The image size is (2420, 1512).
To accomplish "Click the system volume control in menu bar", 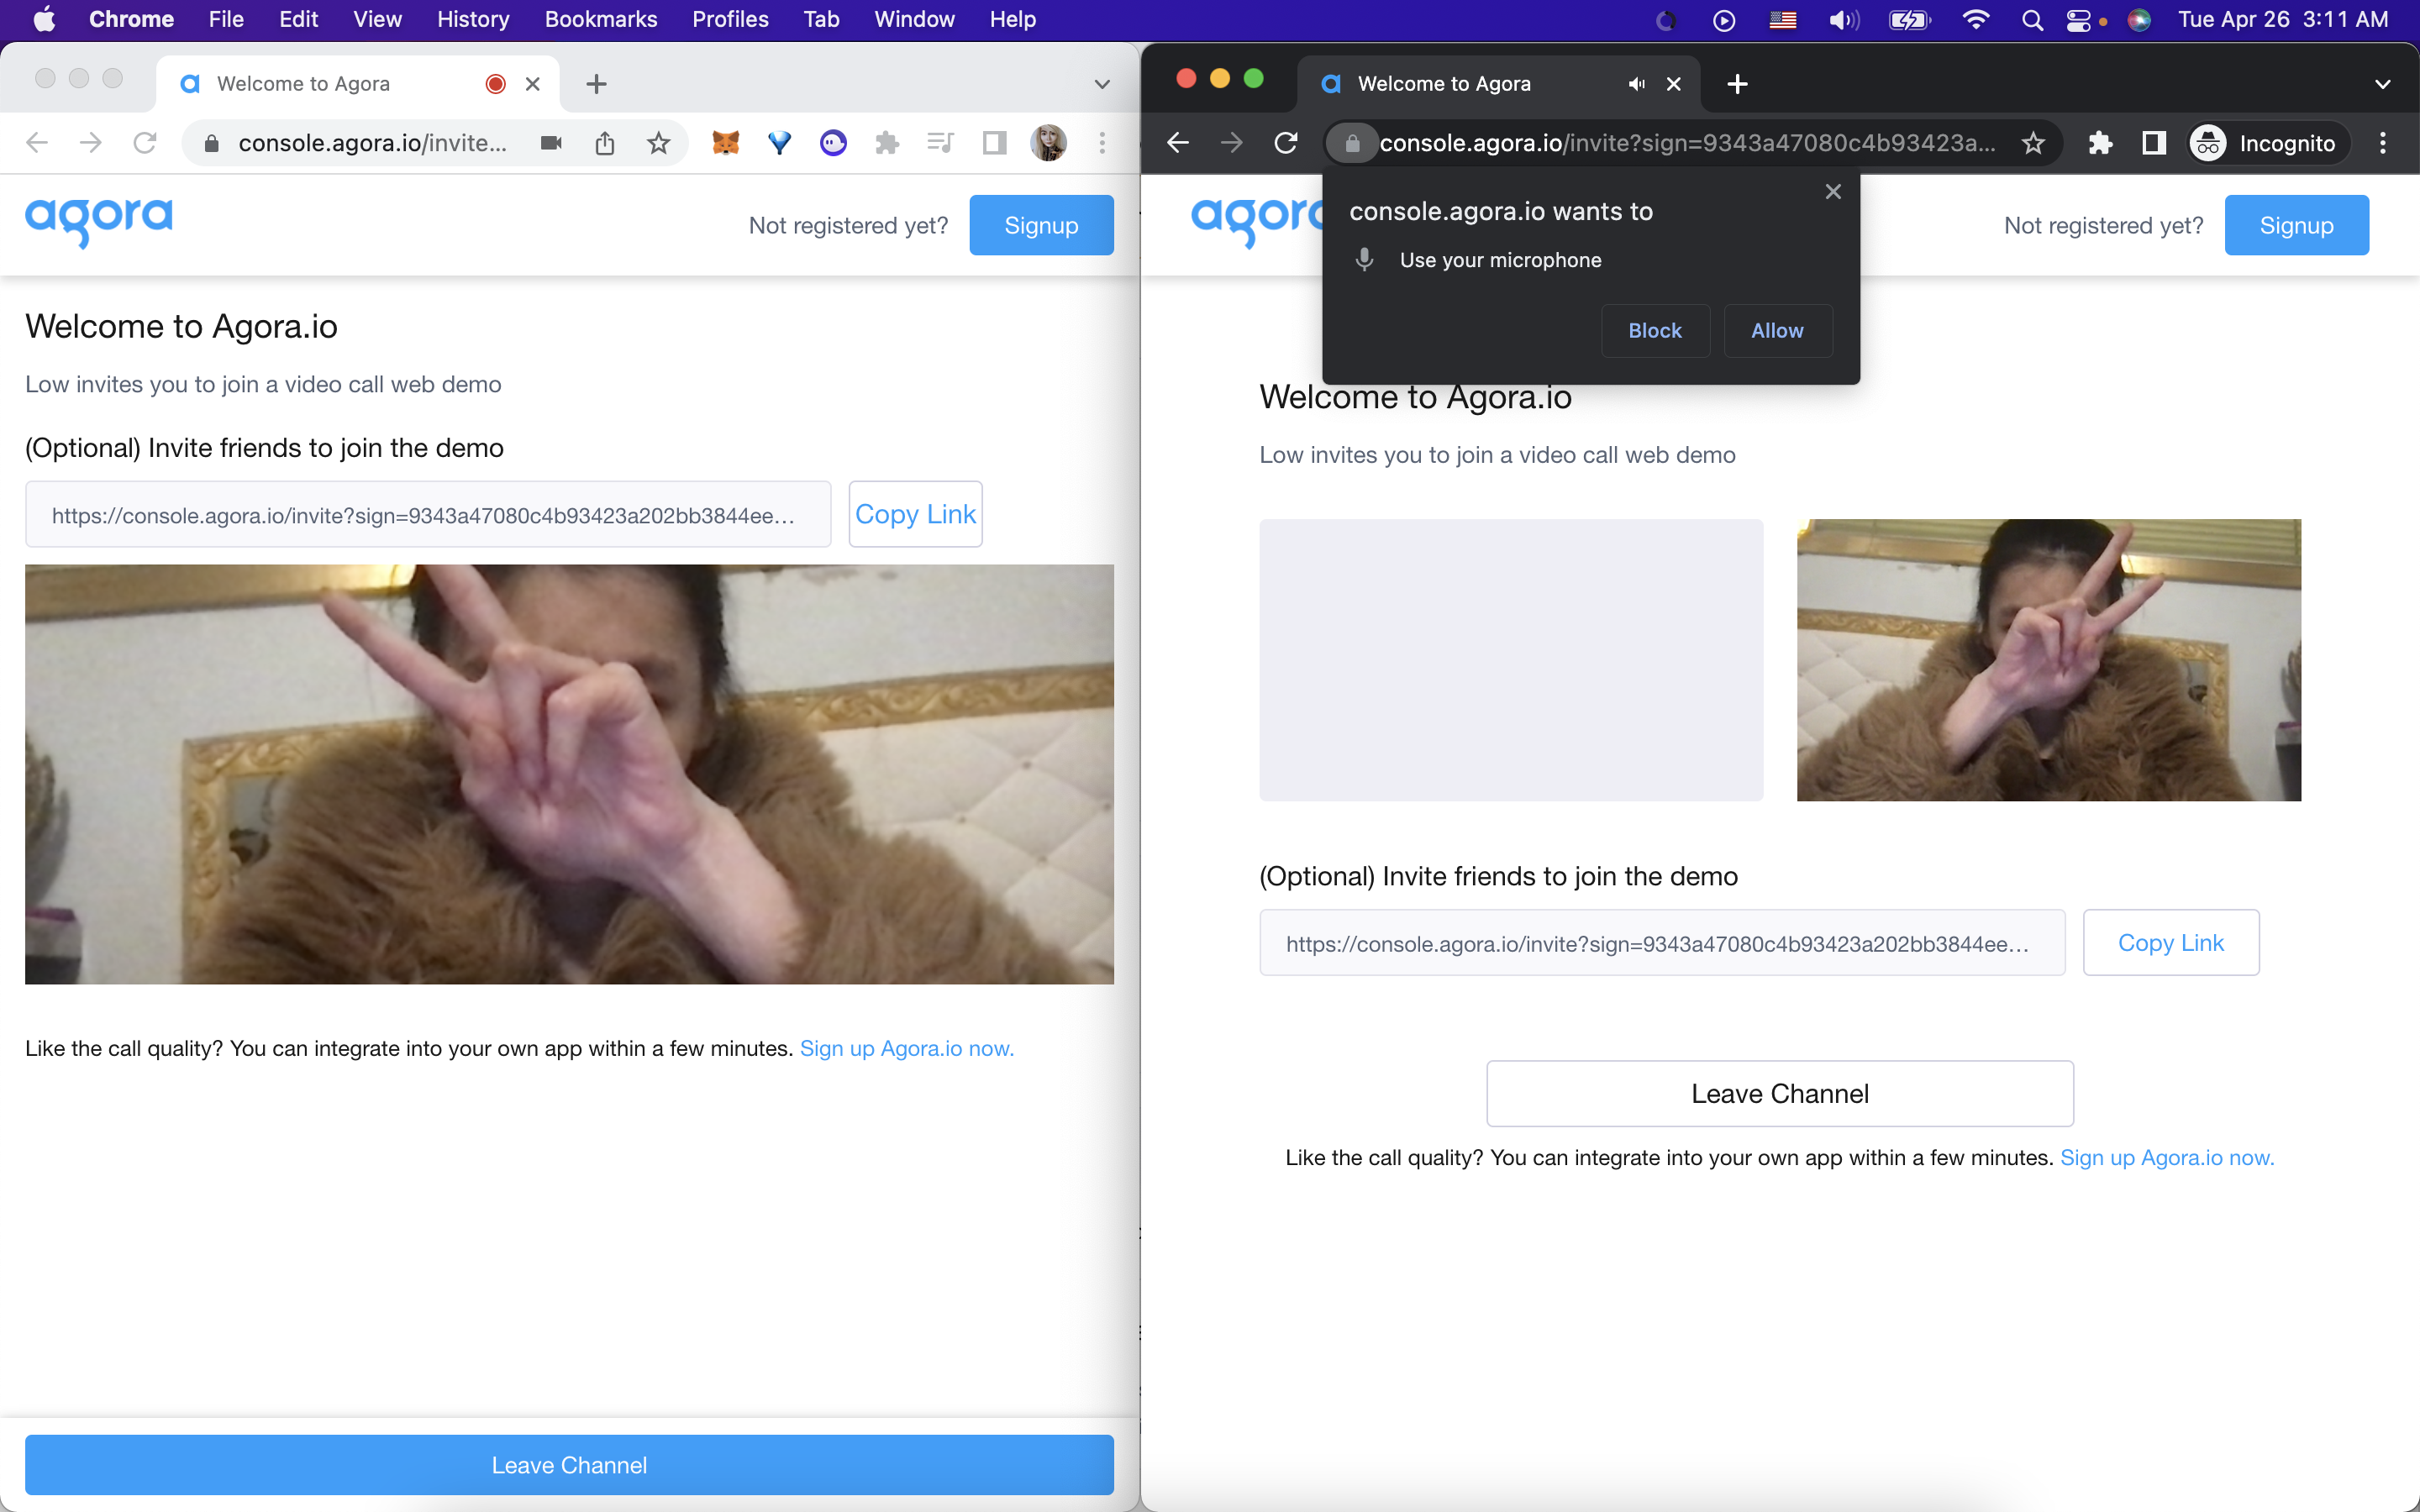I will [x=1843, y=19].
